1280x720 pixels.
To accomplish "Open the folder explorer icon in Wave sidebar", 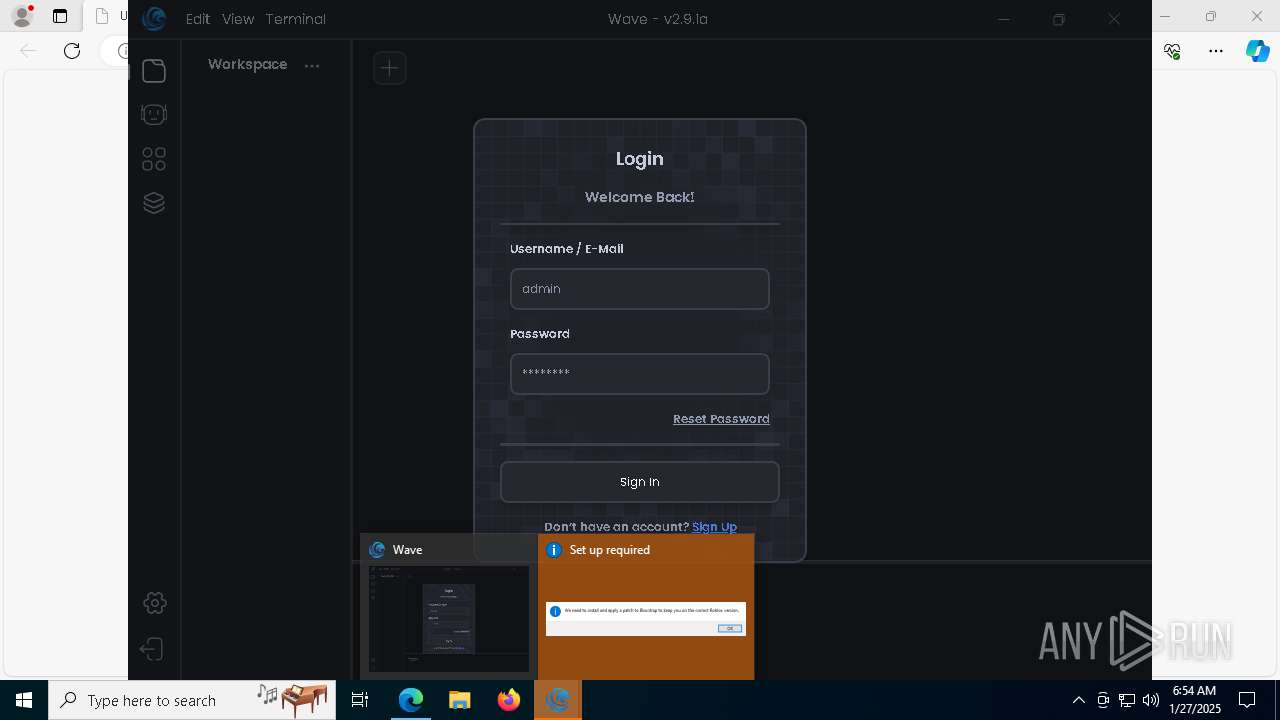I will (x=153, y=71).
